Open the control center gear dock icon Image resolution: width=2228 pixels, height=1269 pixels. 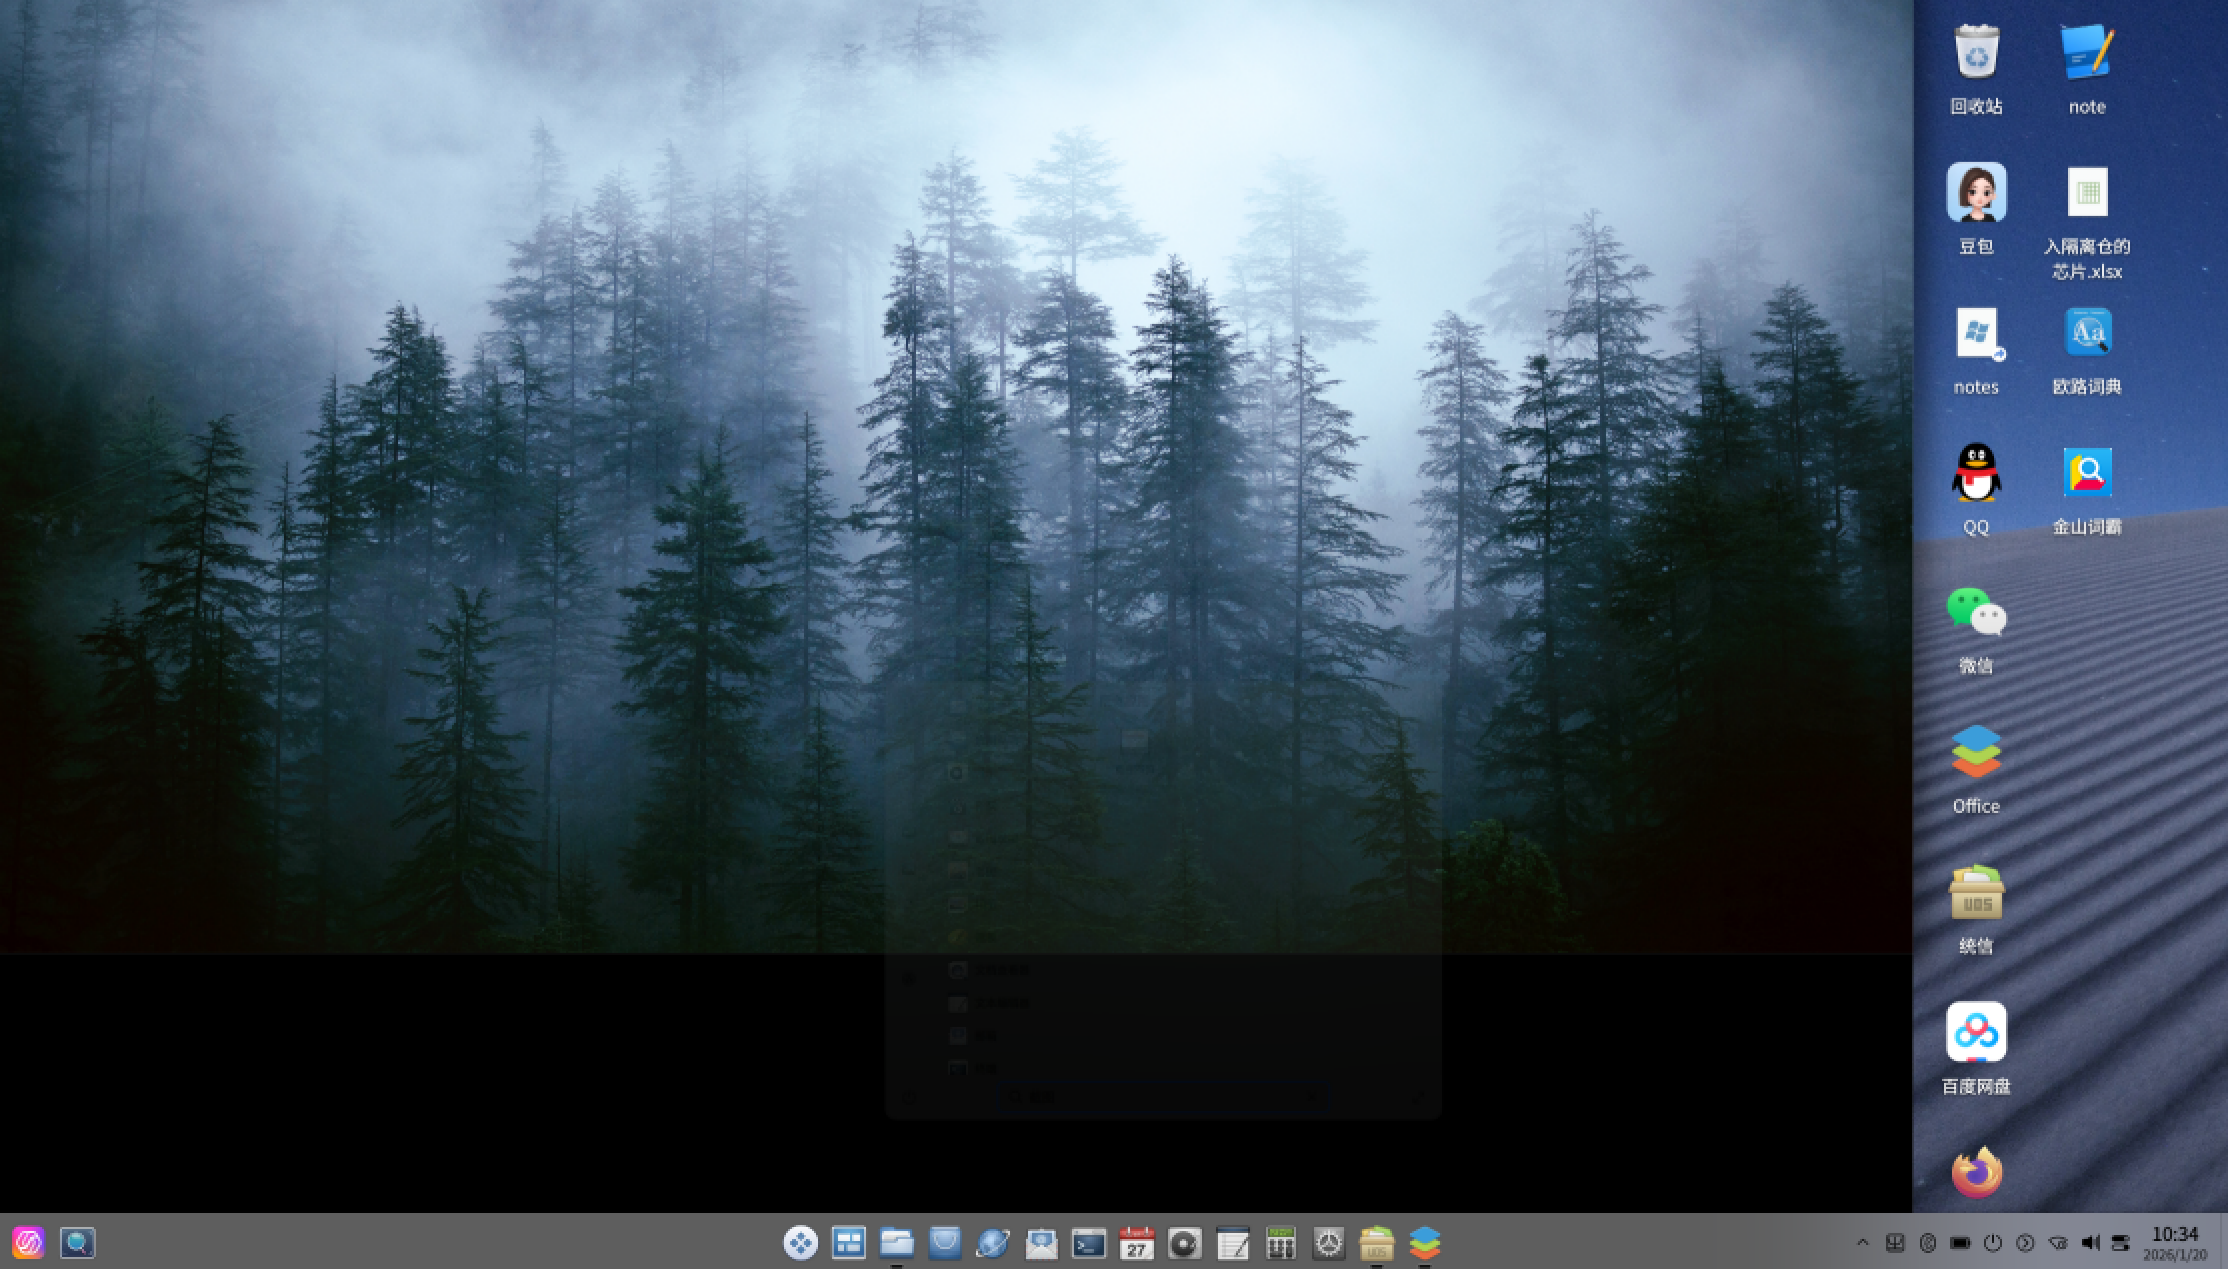[x=1329, y=1243]
